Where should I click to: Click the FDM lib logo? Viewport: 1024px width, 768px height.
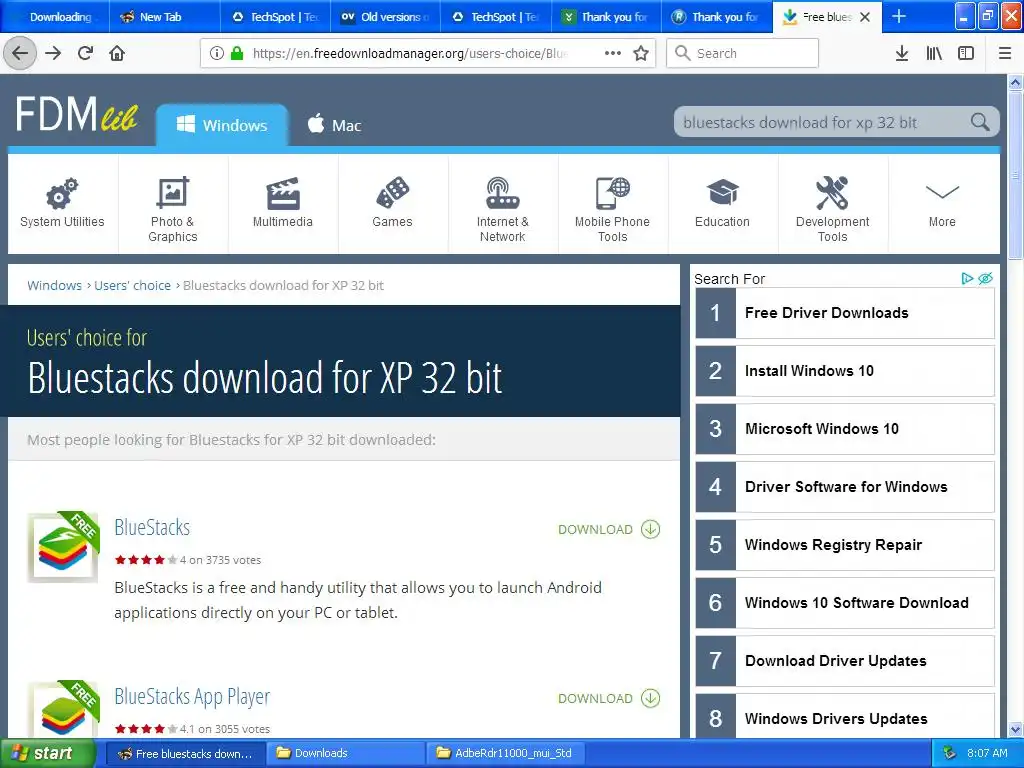pyautogui.click(x=77, y=114)
